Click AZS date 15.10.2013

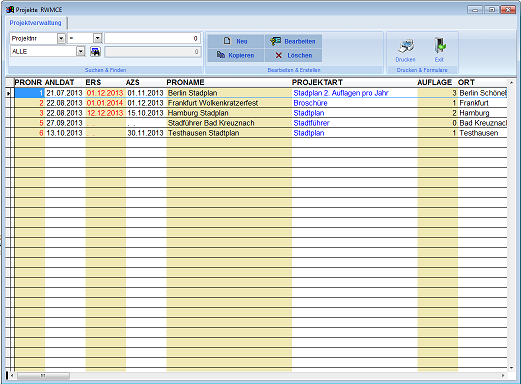(x=145, y=113)
